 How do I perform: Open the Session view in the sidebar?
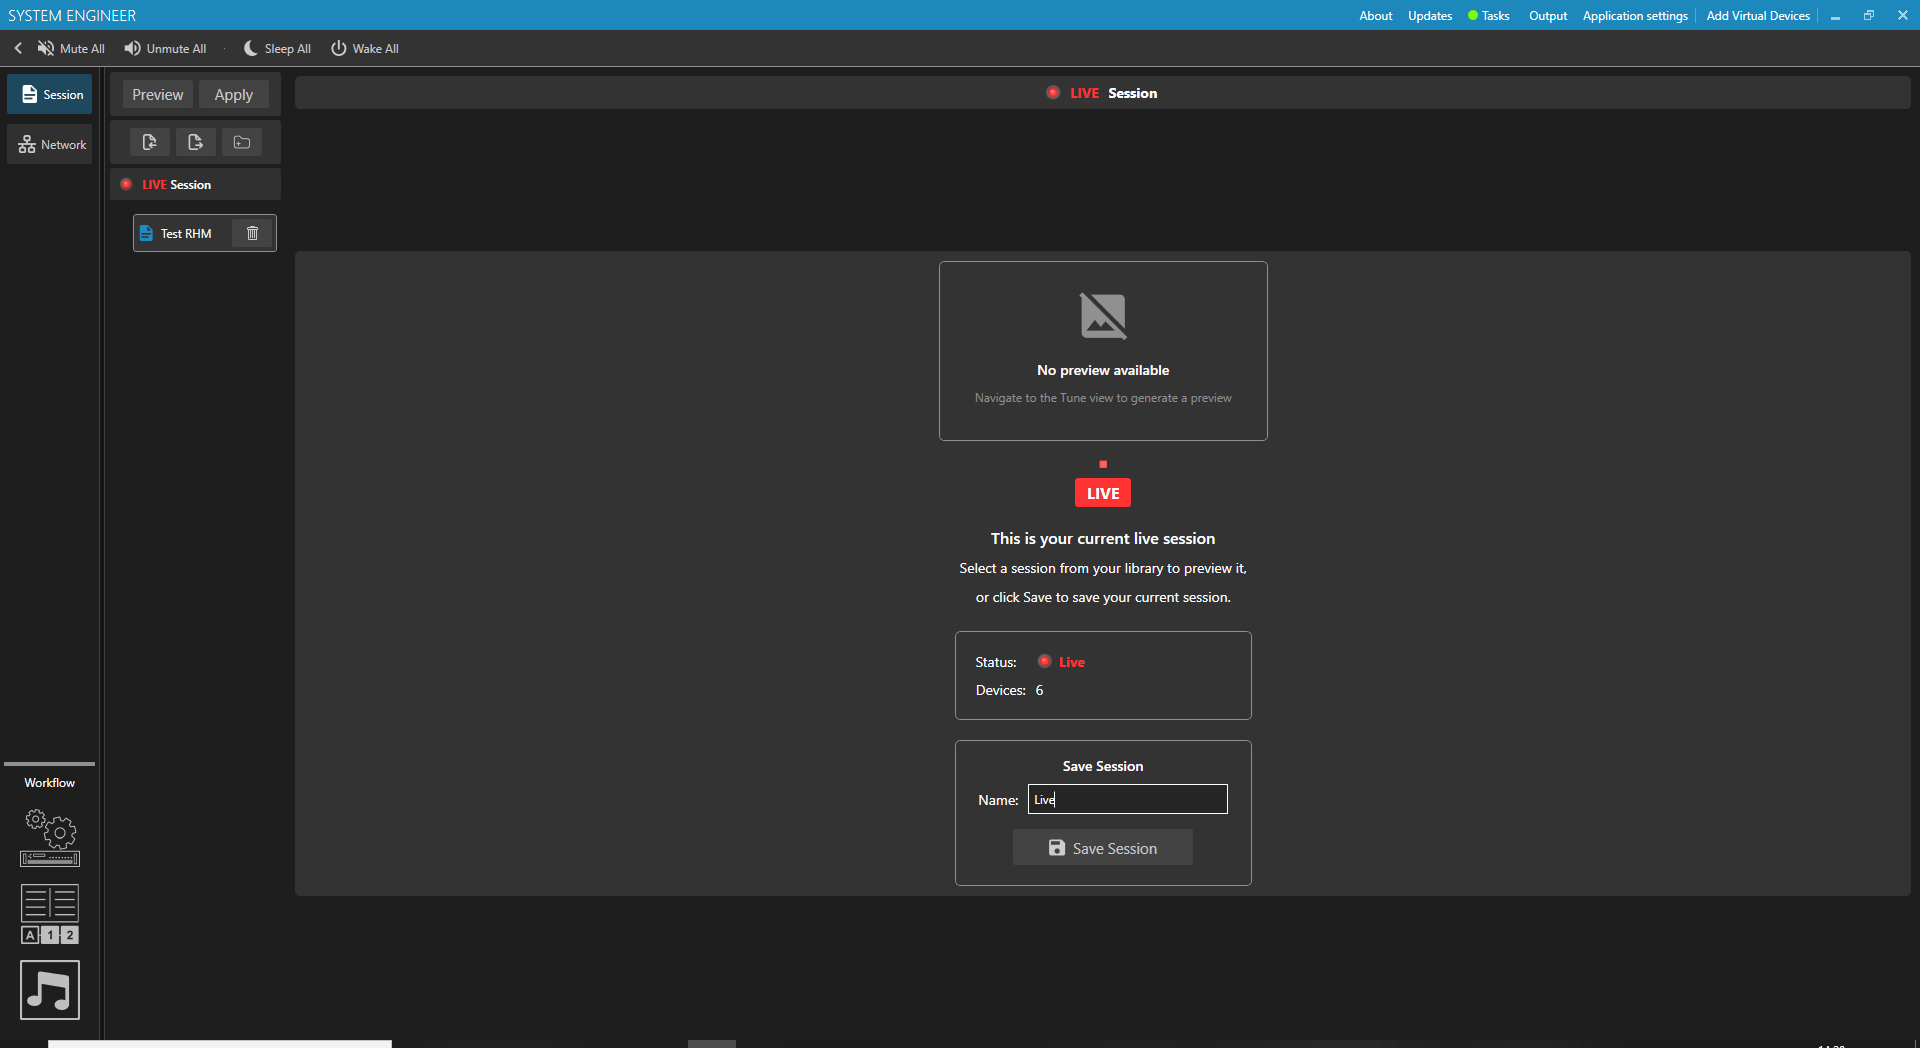[50, 94]
